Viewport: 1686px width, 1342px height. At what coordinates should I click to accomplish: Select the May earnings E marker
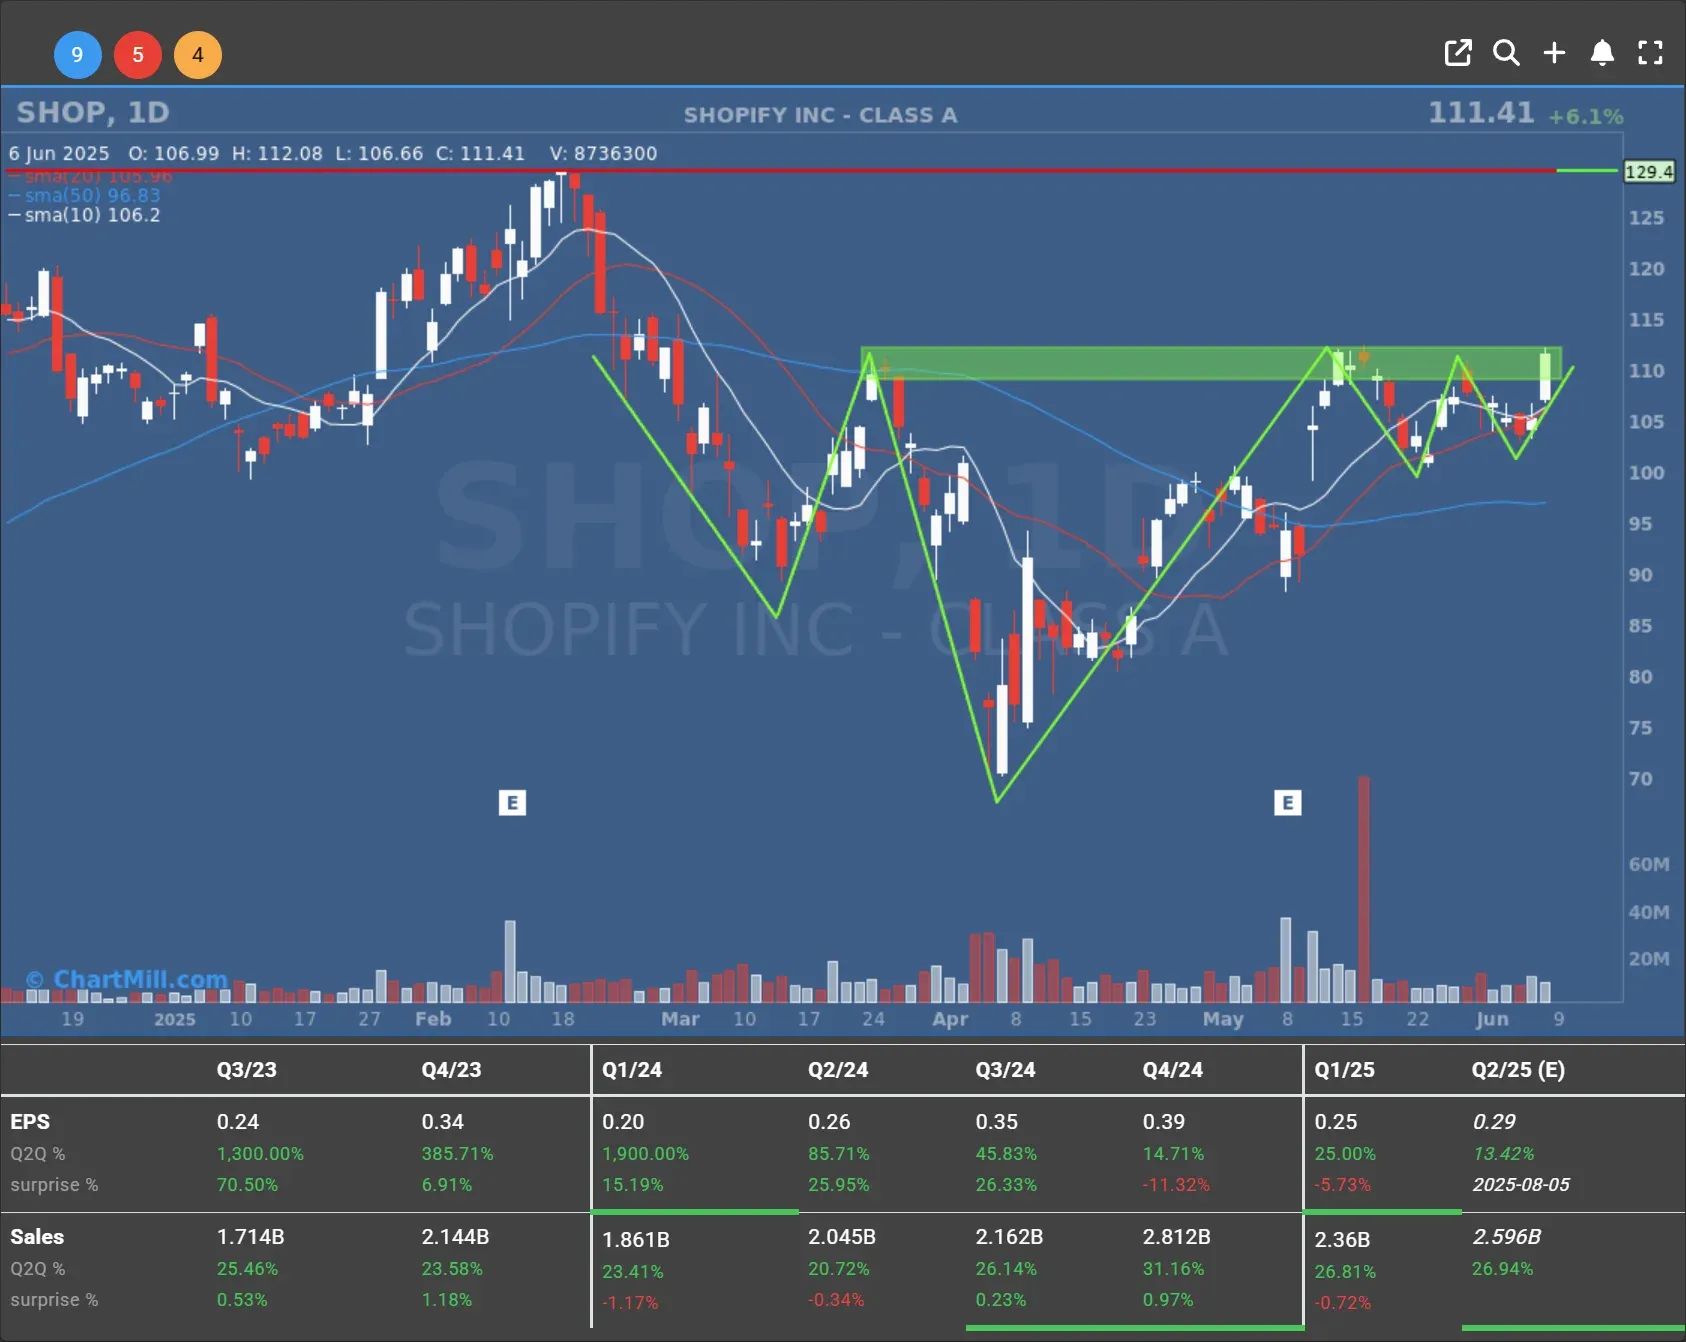[1288, 802]
